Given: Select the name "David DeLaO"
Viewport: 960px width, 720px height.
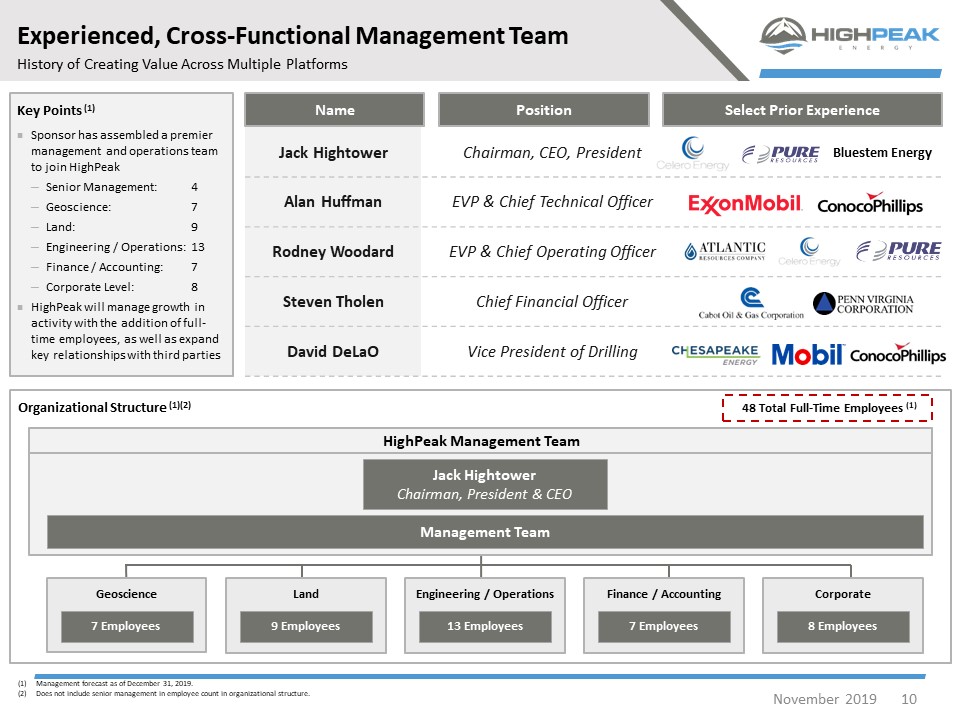Looking at the screenshot, I should pyautogui.click(x=333, y=351).
